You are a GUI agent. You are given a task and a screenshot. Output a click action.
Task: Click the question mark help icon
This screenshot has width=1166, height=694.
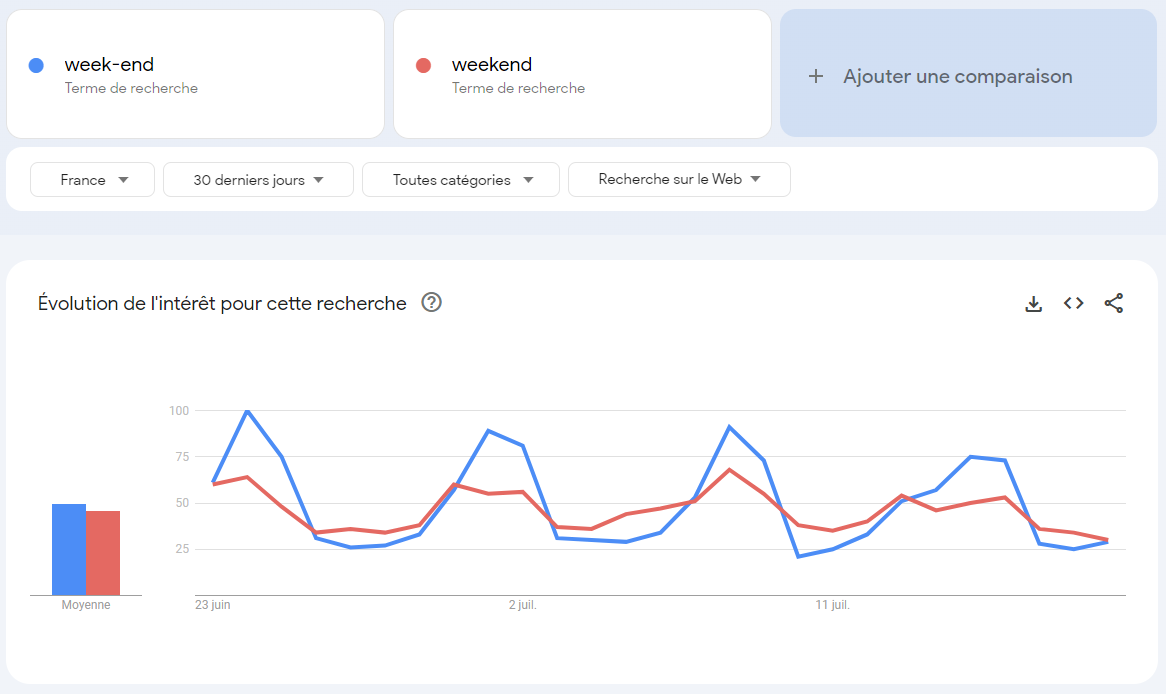click(x=431, y=302)
